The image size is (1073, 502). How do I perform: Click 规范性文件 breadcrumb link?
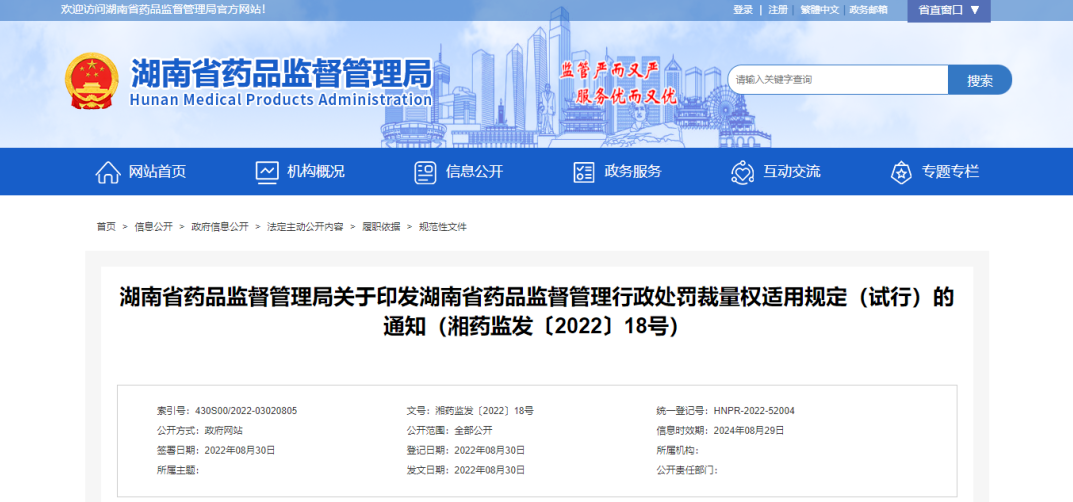click(x=442, y=227)
